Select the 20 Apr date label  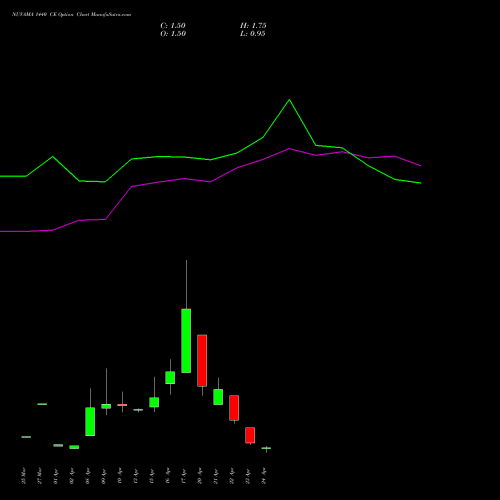[199, 476]
